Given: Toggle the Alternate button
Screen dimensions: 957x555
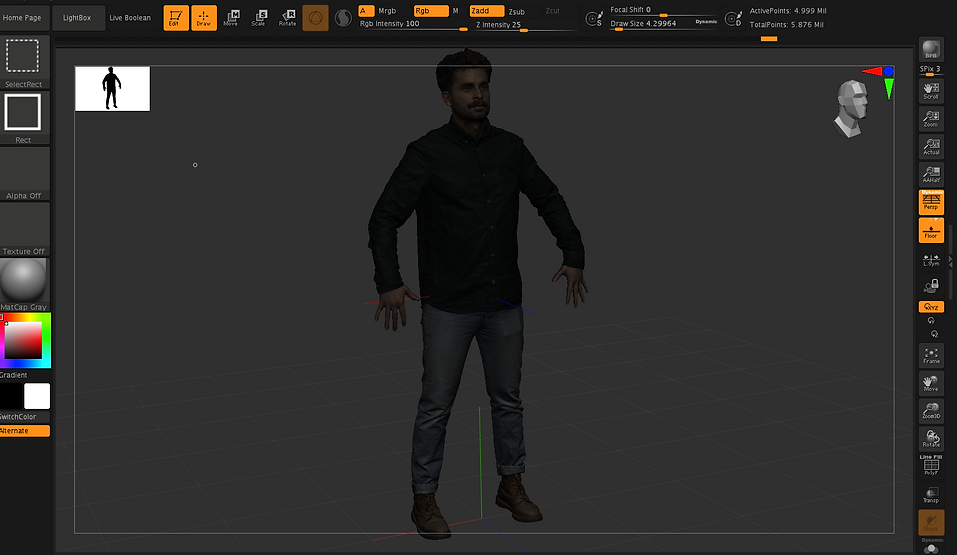Looking at the screenshot, I should point(24,431).
